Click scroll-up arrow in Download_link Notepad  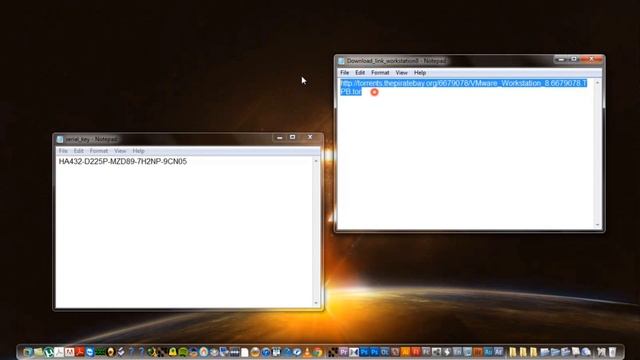[x=598, y=83]
